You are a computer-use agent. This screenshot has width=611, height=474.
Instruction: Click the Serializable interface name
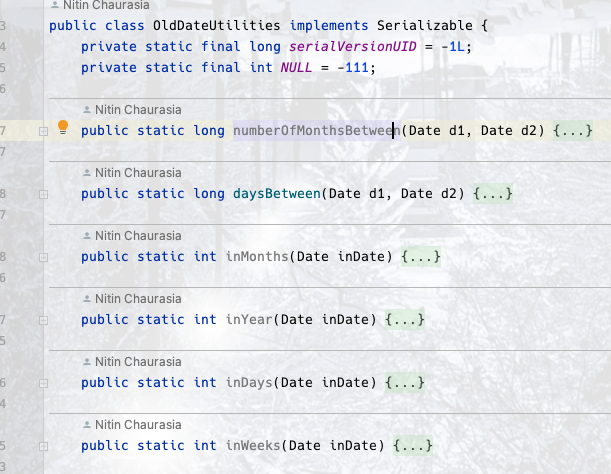coord(421,24)
